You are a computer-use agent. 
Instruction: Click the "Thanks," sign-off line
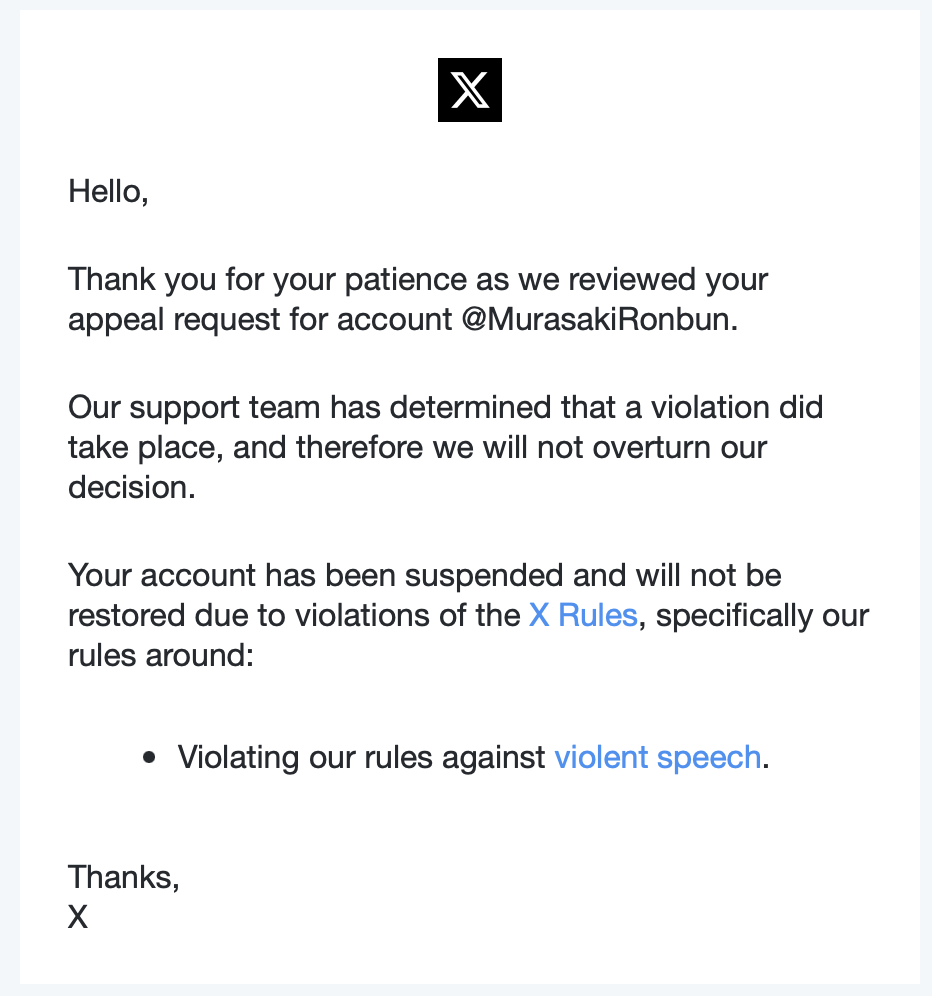(x=123, y=877)
